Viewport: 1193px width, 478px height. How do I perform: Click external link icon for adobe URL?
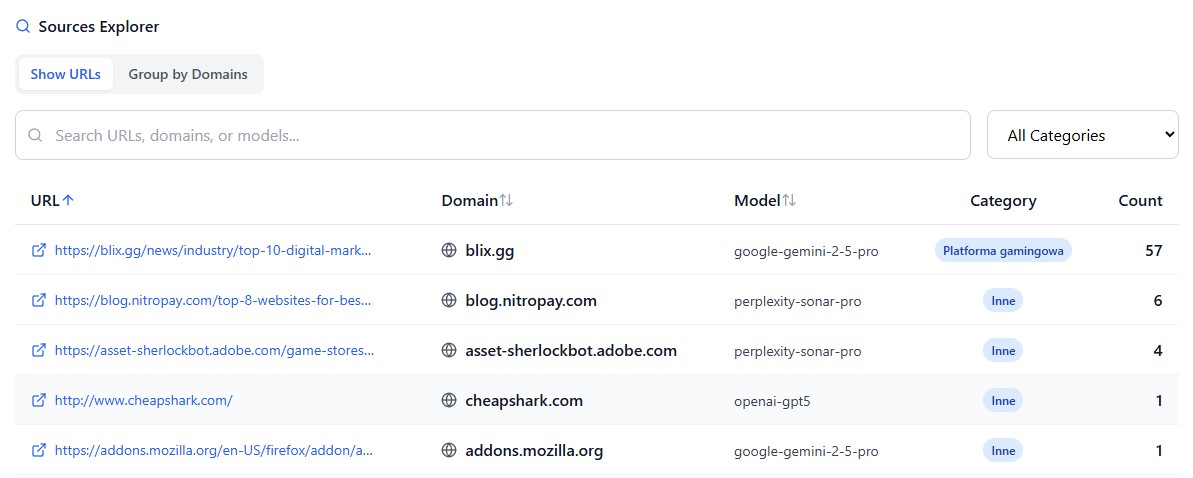39,351
